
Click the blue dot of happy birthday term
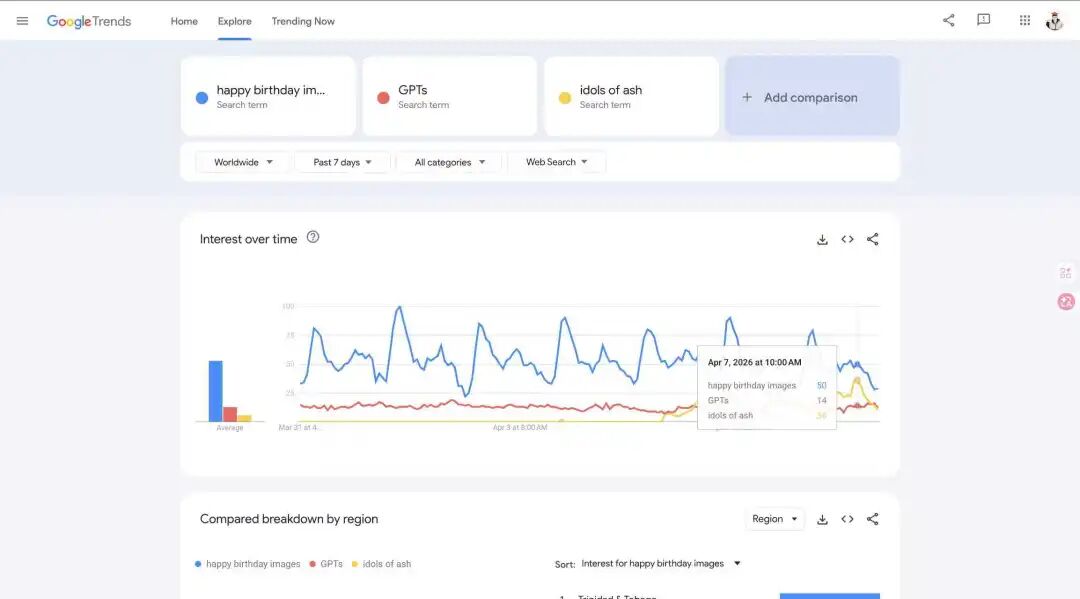202,98
